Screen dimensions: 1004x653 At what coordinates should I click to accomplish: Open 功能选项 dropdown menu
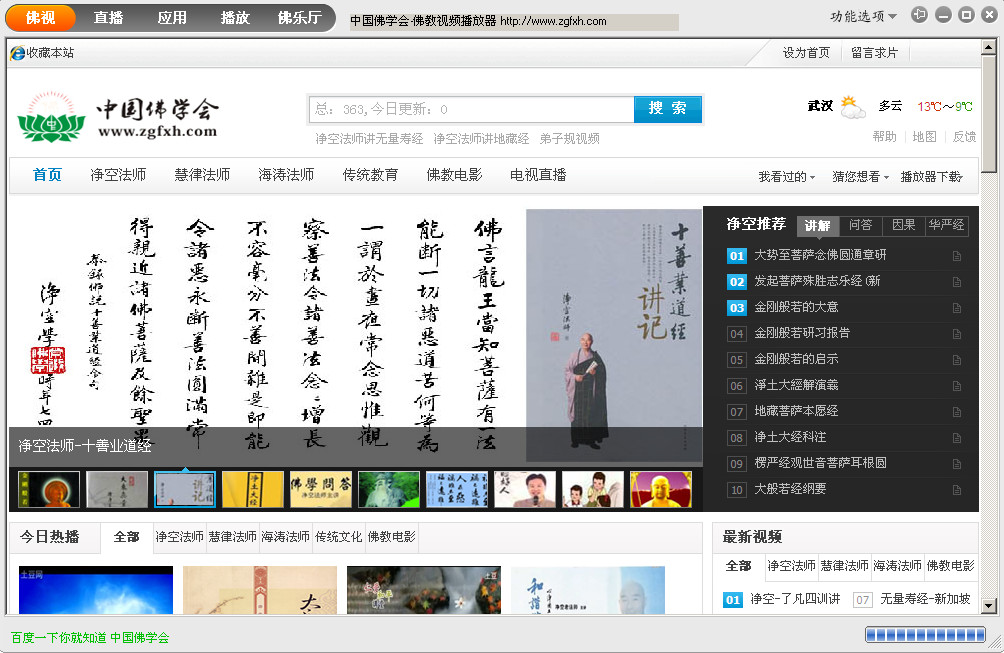(863, 16)
